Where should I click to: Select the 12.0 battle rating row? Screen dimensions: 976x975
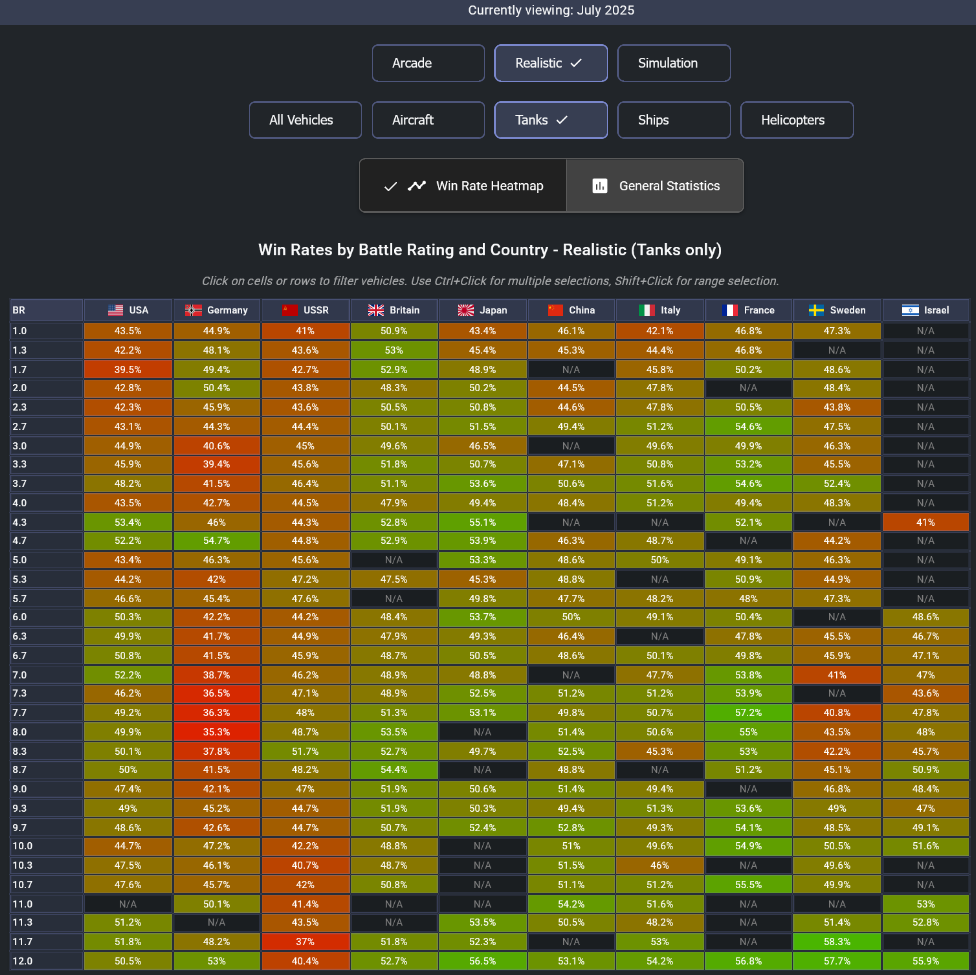[47, 961]
